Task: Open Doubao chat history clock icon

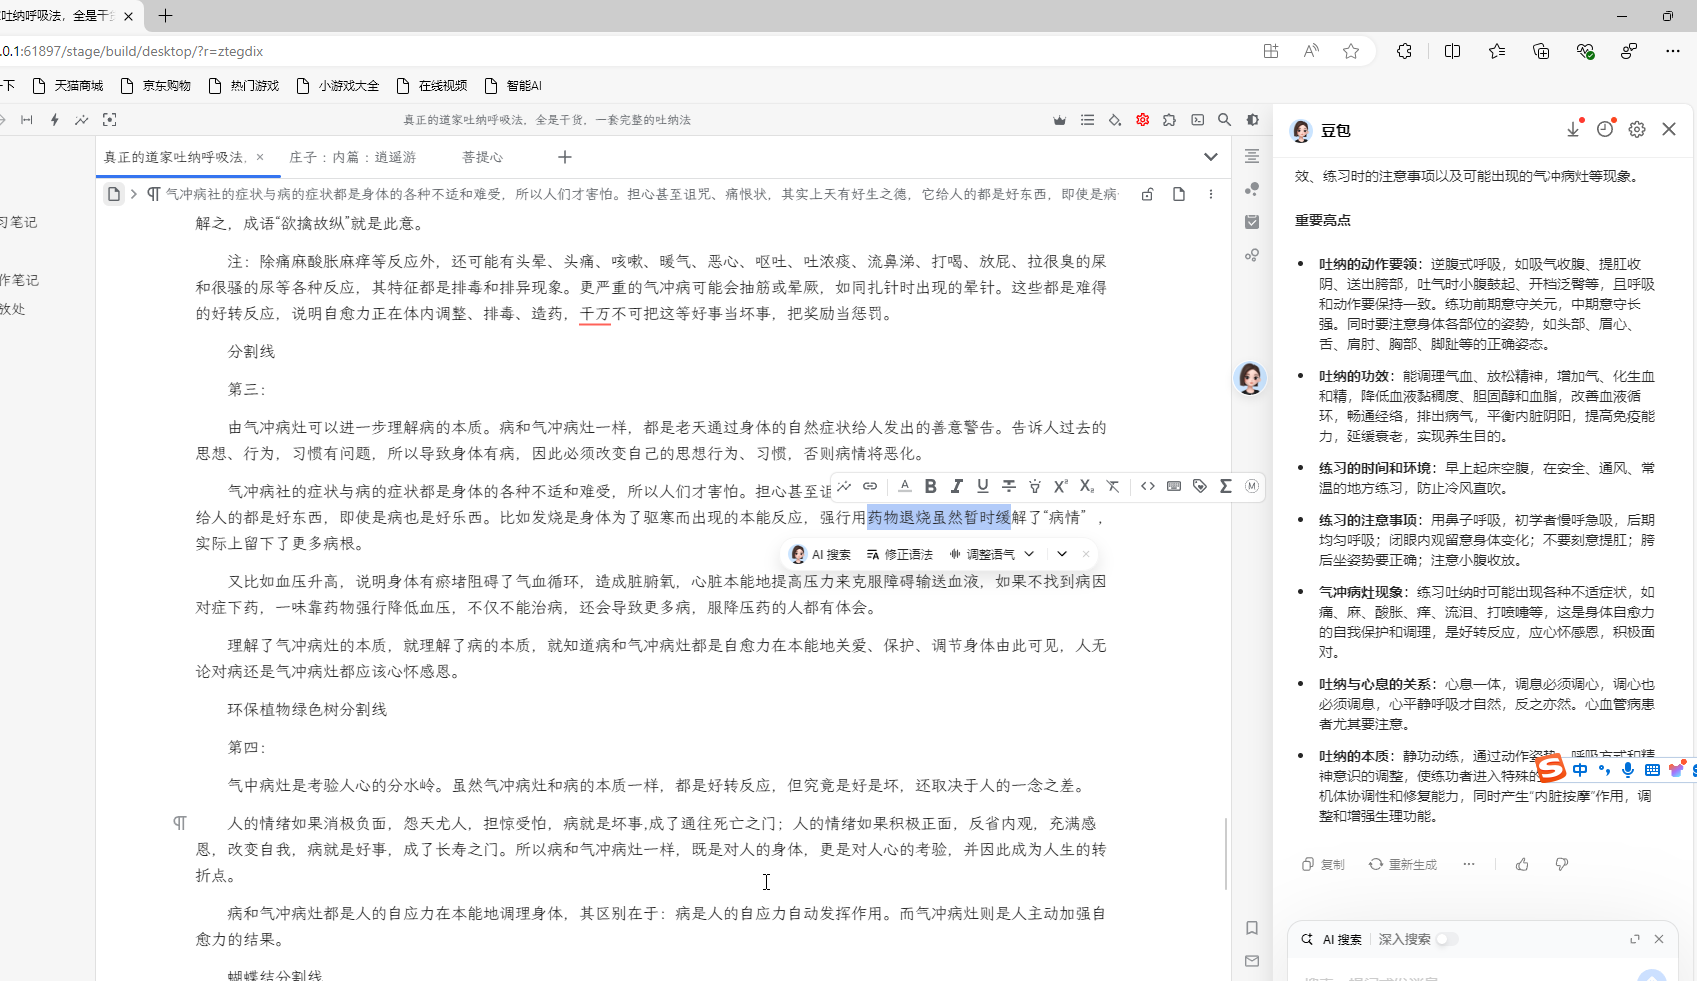Action: tap(1605, 129)
